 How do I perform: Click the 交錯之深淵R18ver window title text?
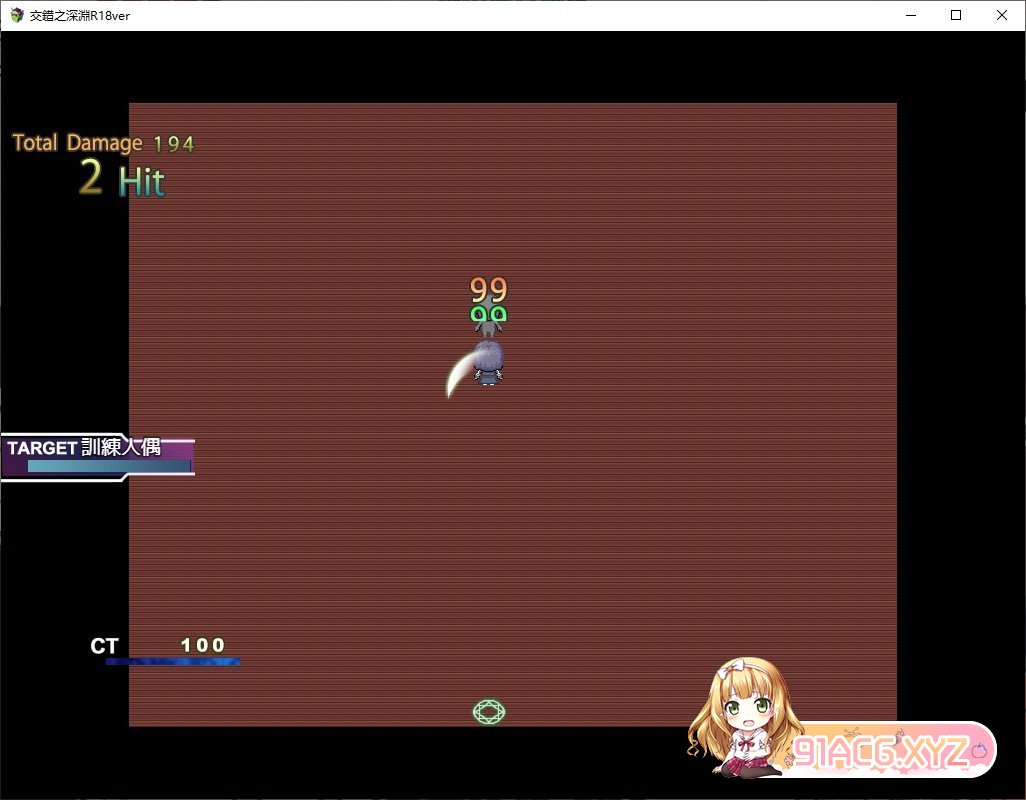click(x=80, y=15)
